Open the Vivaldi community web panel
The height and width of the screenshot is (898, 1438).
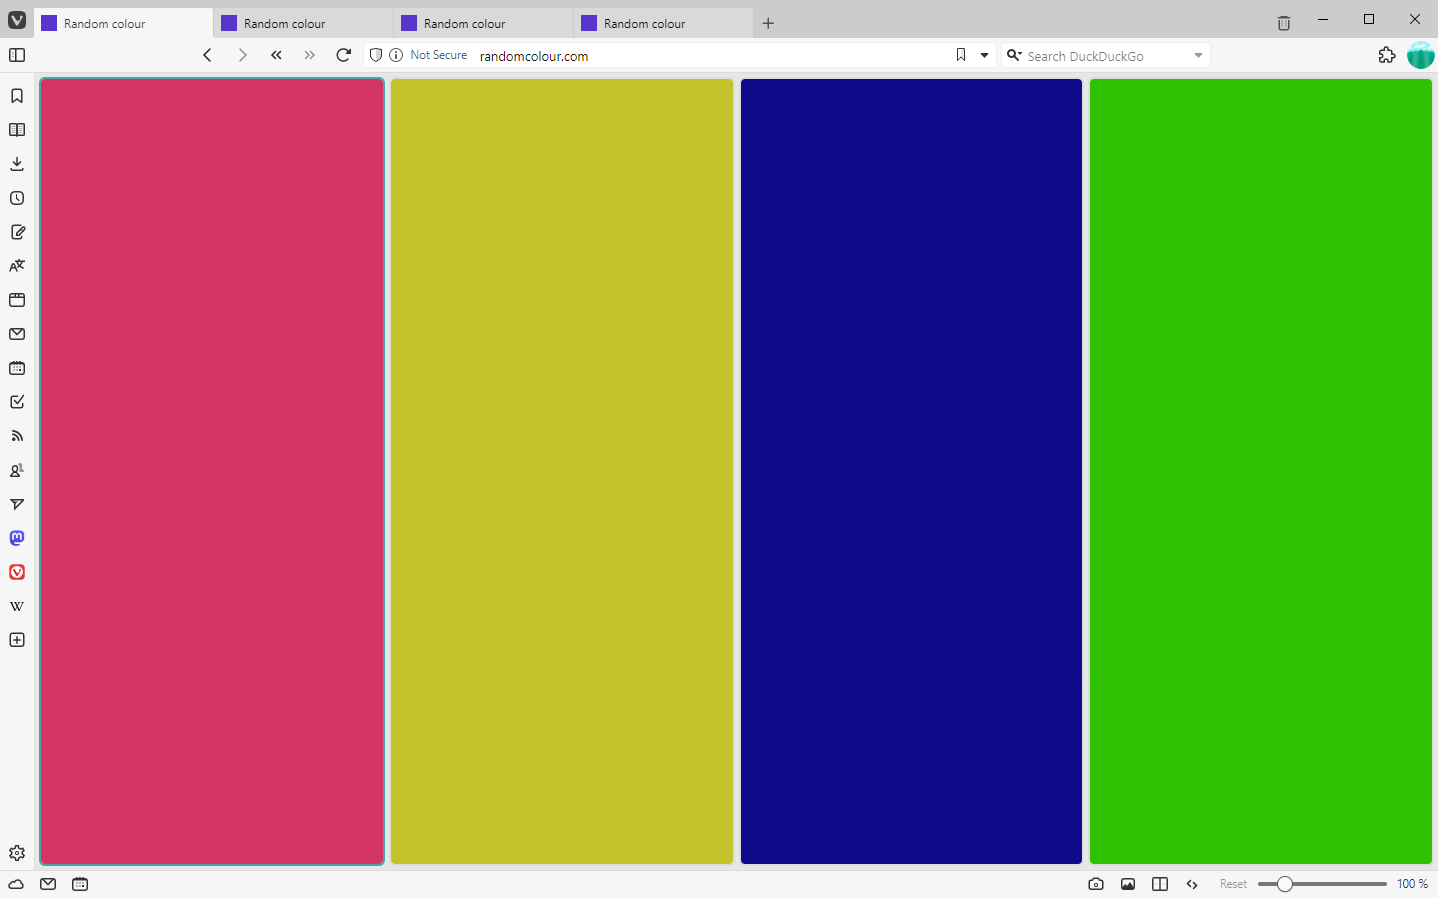[x=17, y=572]
